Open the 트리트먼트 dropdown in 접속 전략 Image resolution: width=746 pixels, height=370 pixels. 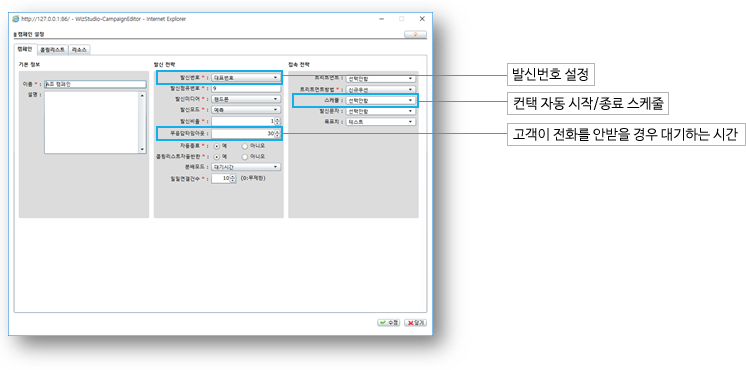[381, 78]
